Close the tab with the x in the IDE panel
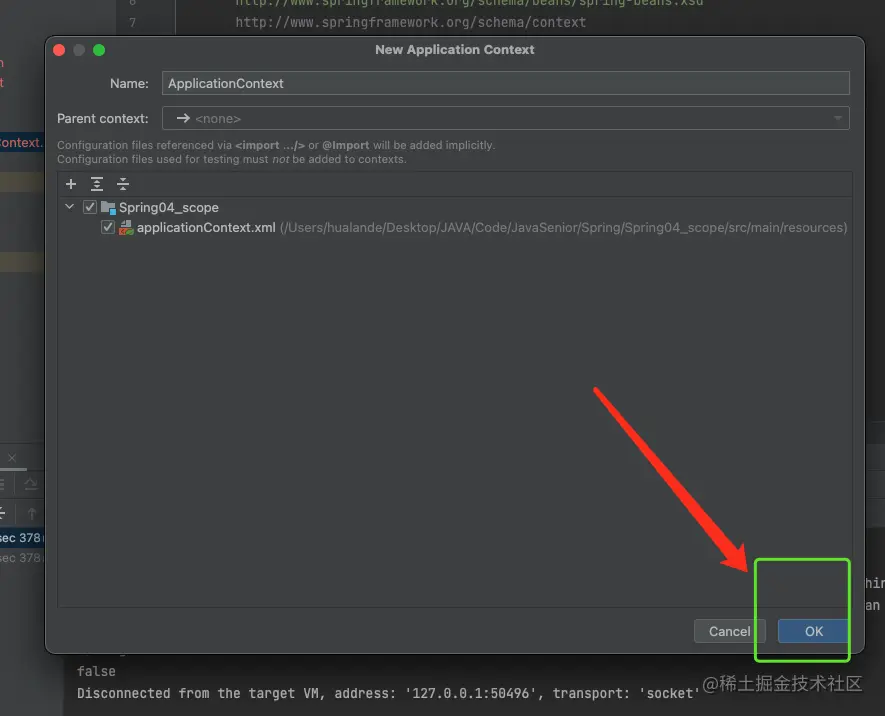 tap(12, 458)
